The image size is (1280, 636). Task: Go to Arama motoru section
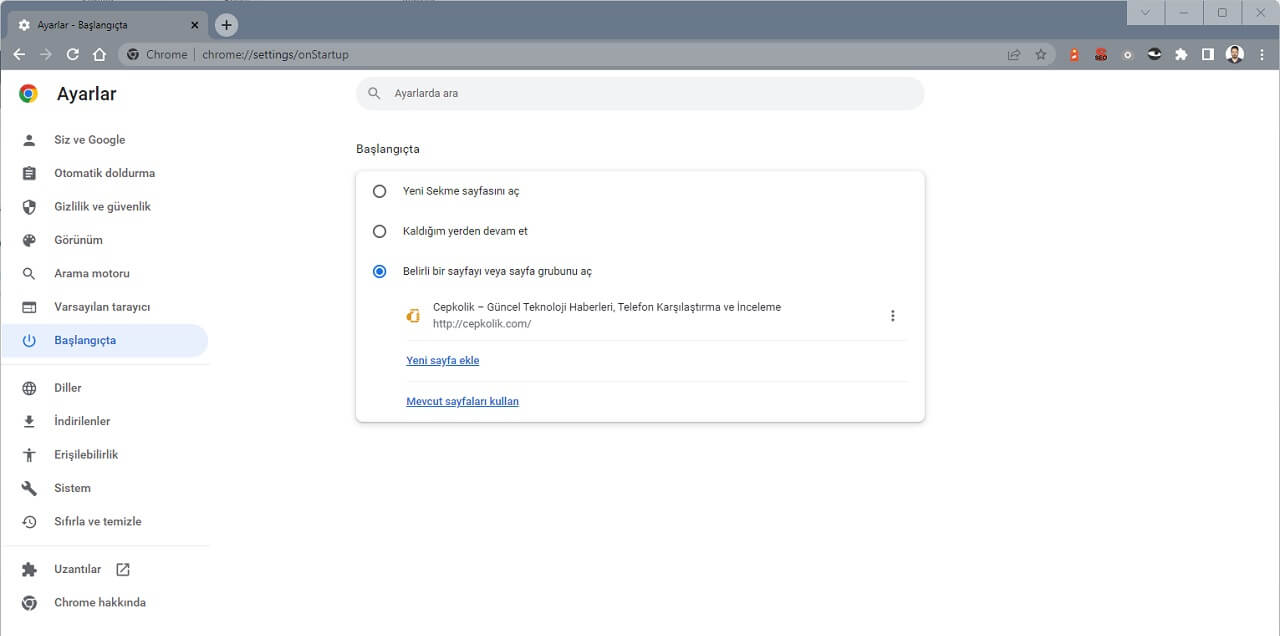coord(91,274)
